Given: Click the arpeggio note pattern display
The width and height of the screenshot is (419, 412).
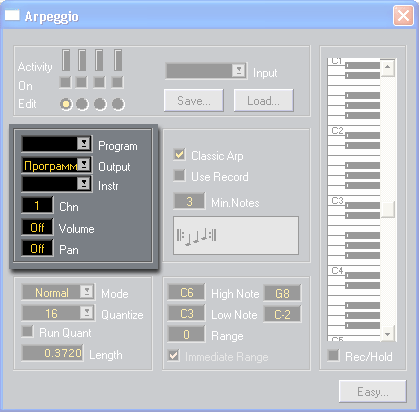Looking at the screenshot, I should [236, 236].
